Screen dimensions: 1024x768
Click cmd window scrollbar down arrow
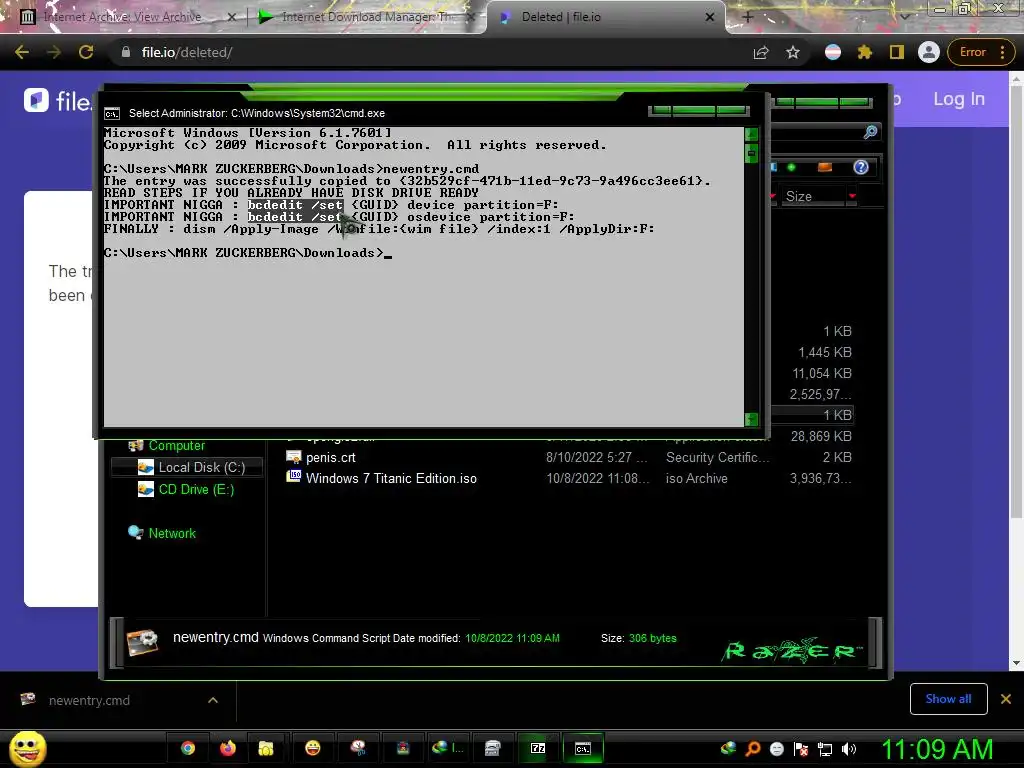752,419
